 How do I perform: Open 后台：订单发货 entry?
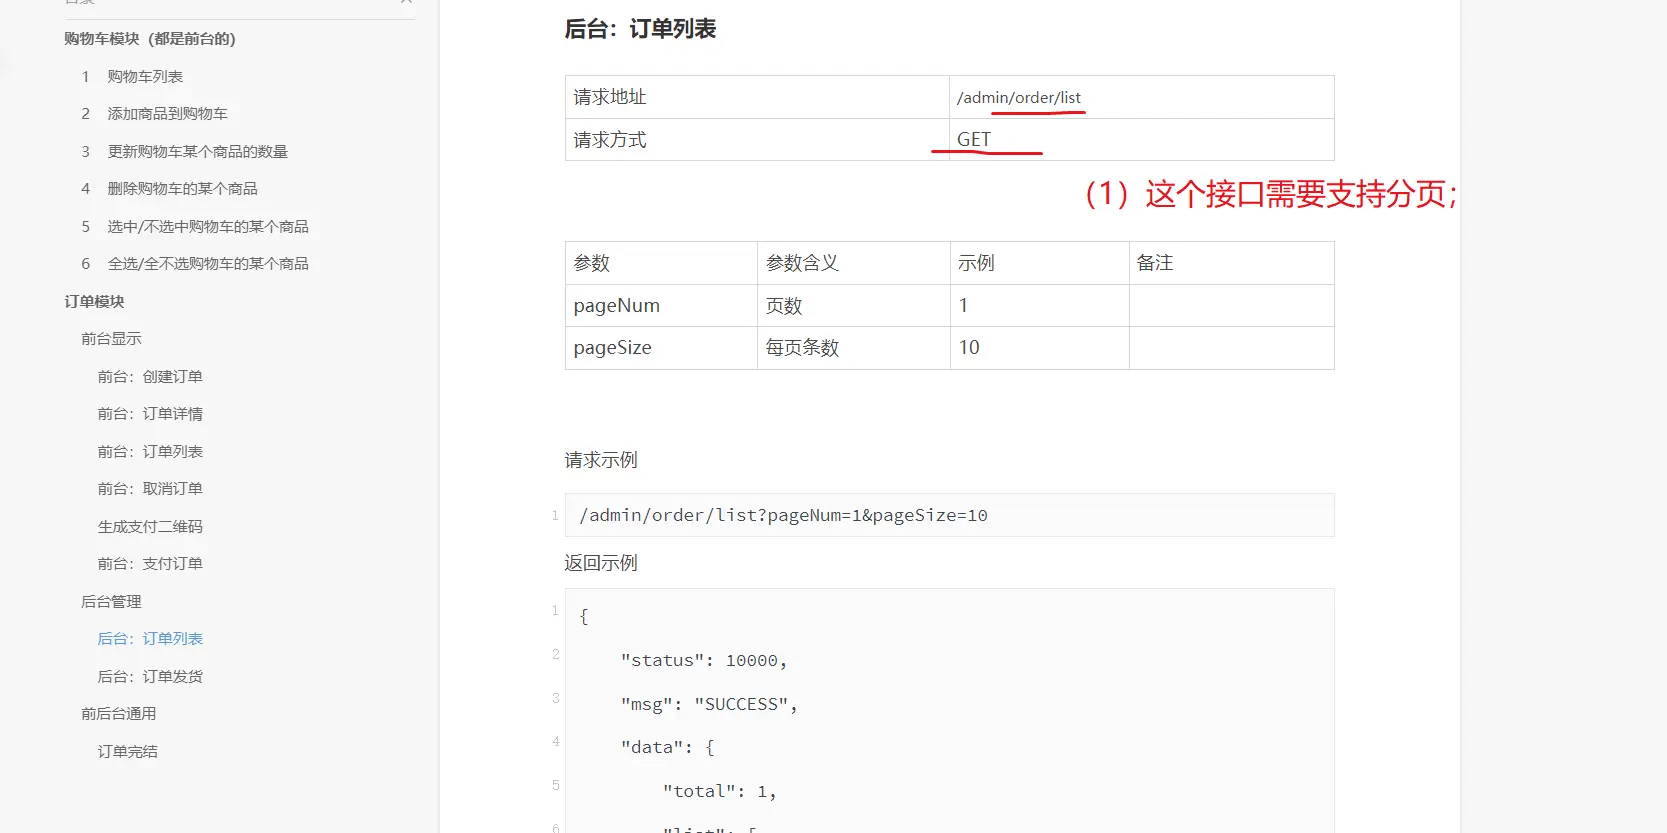click(x=150, y=677)
